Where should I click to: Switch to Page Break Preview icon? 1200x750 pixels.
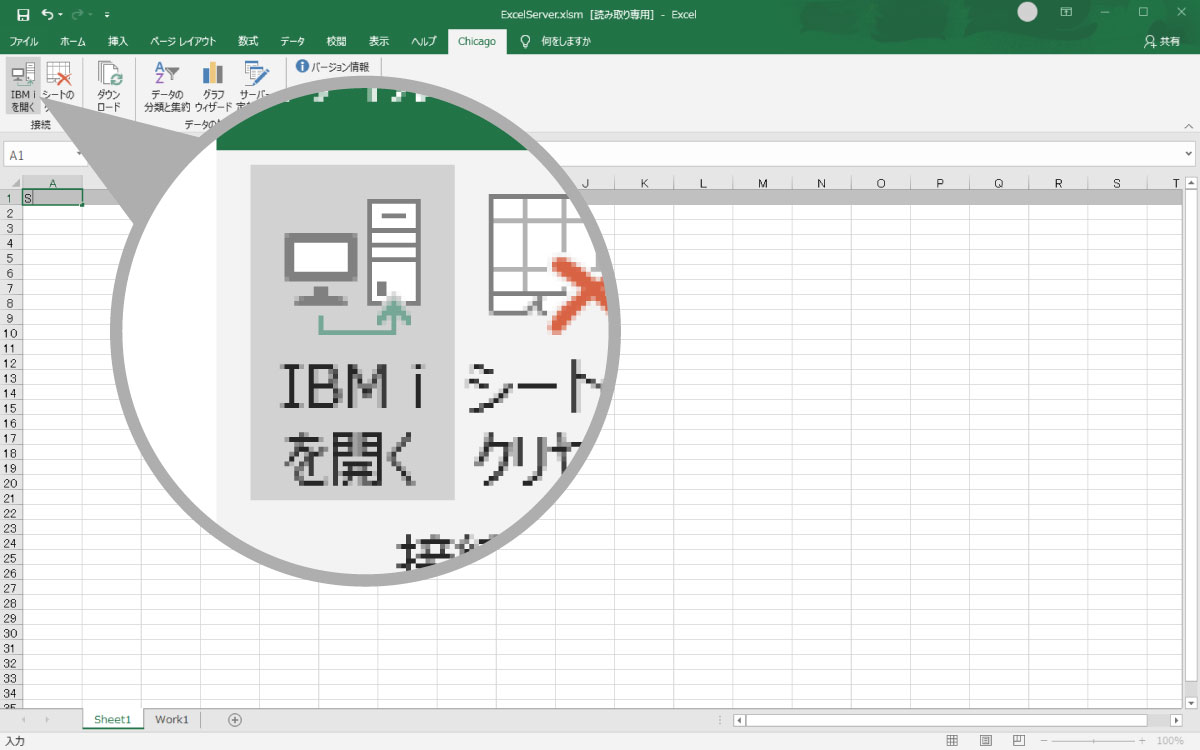coord(1018,740)
